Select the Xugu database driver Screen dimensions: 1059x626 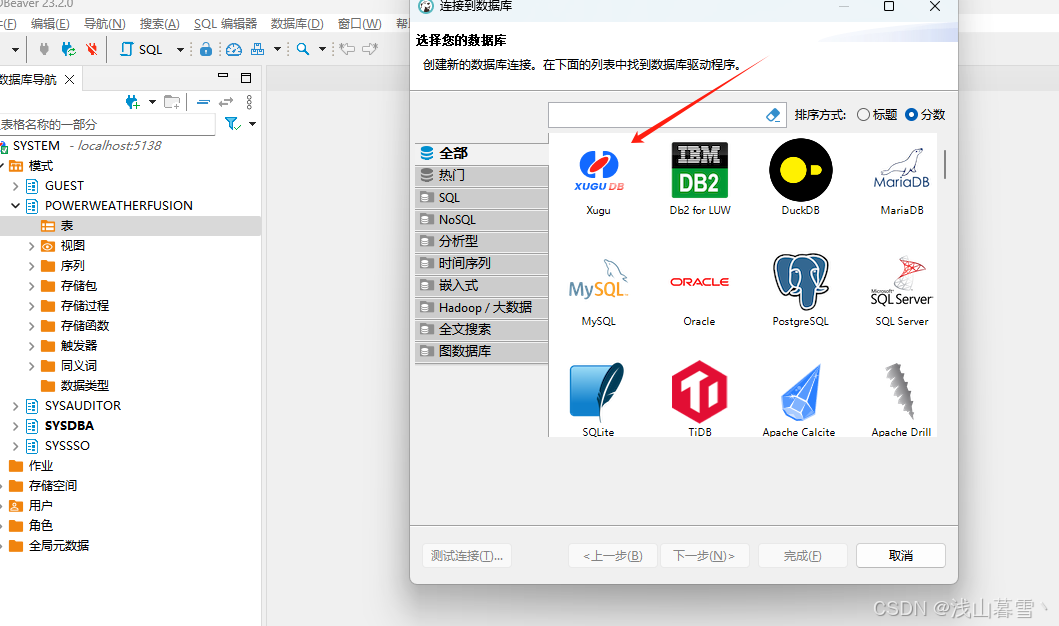(x=598, y=179)
